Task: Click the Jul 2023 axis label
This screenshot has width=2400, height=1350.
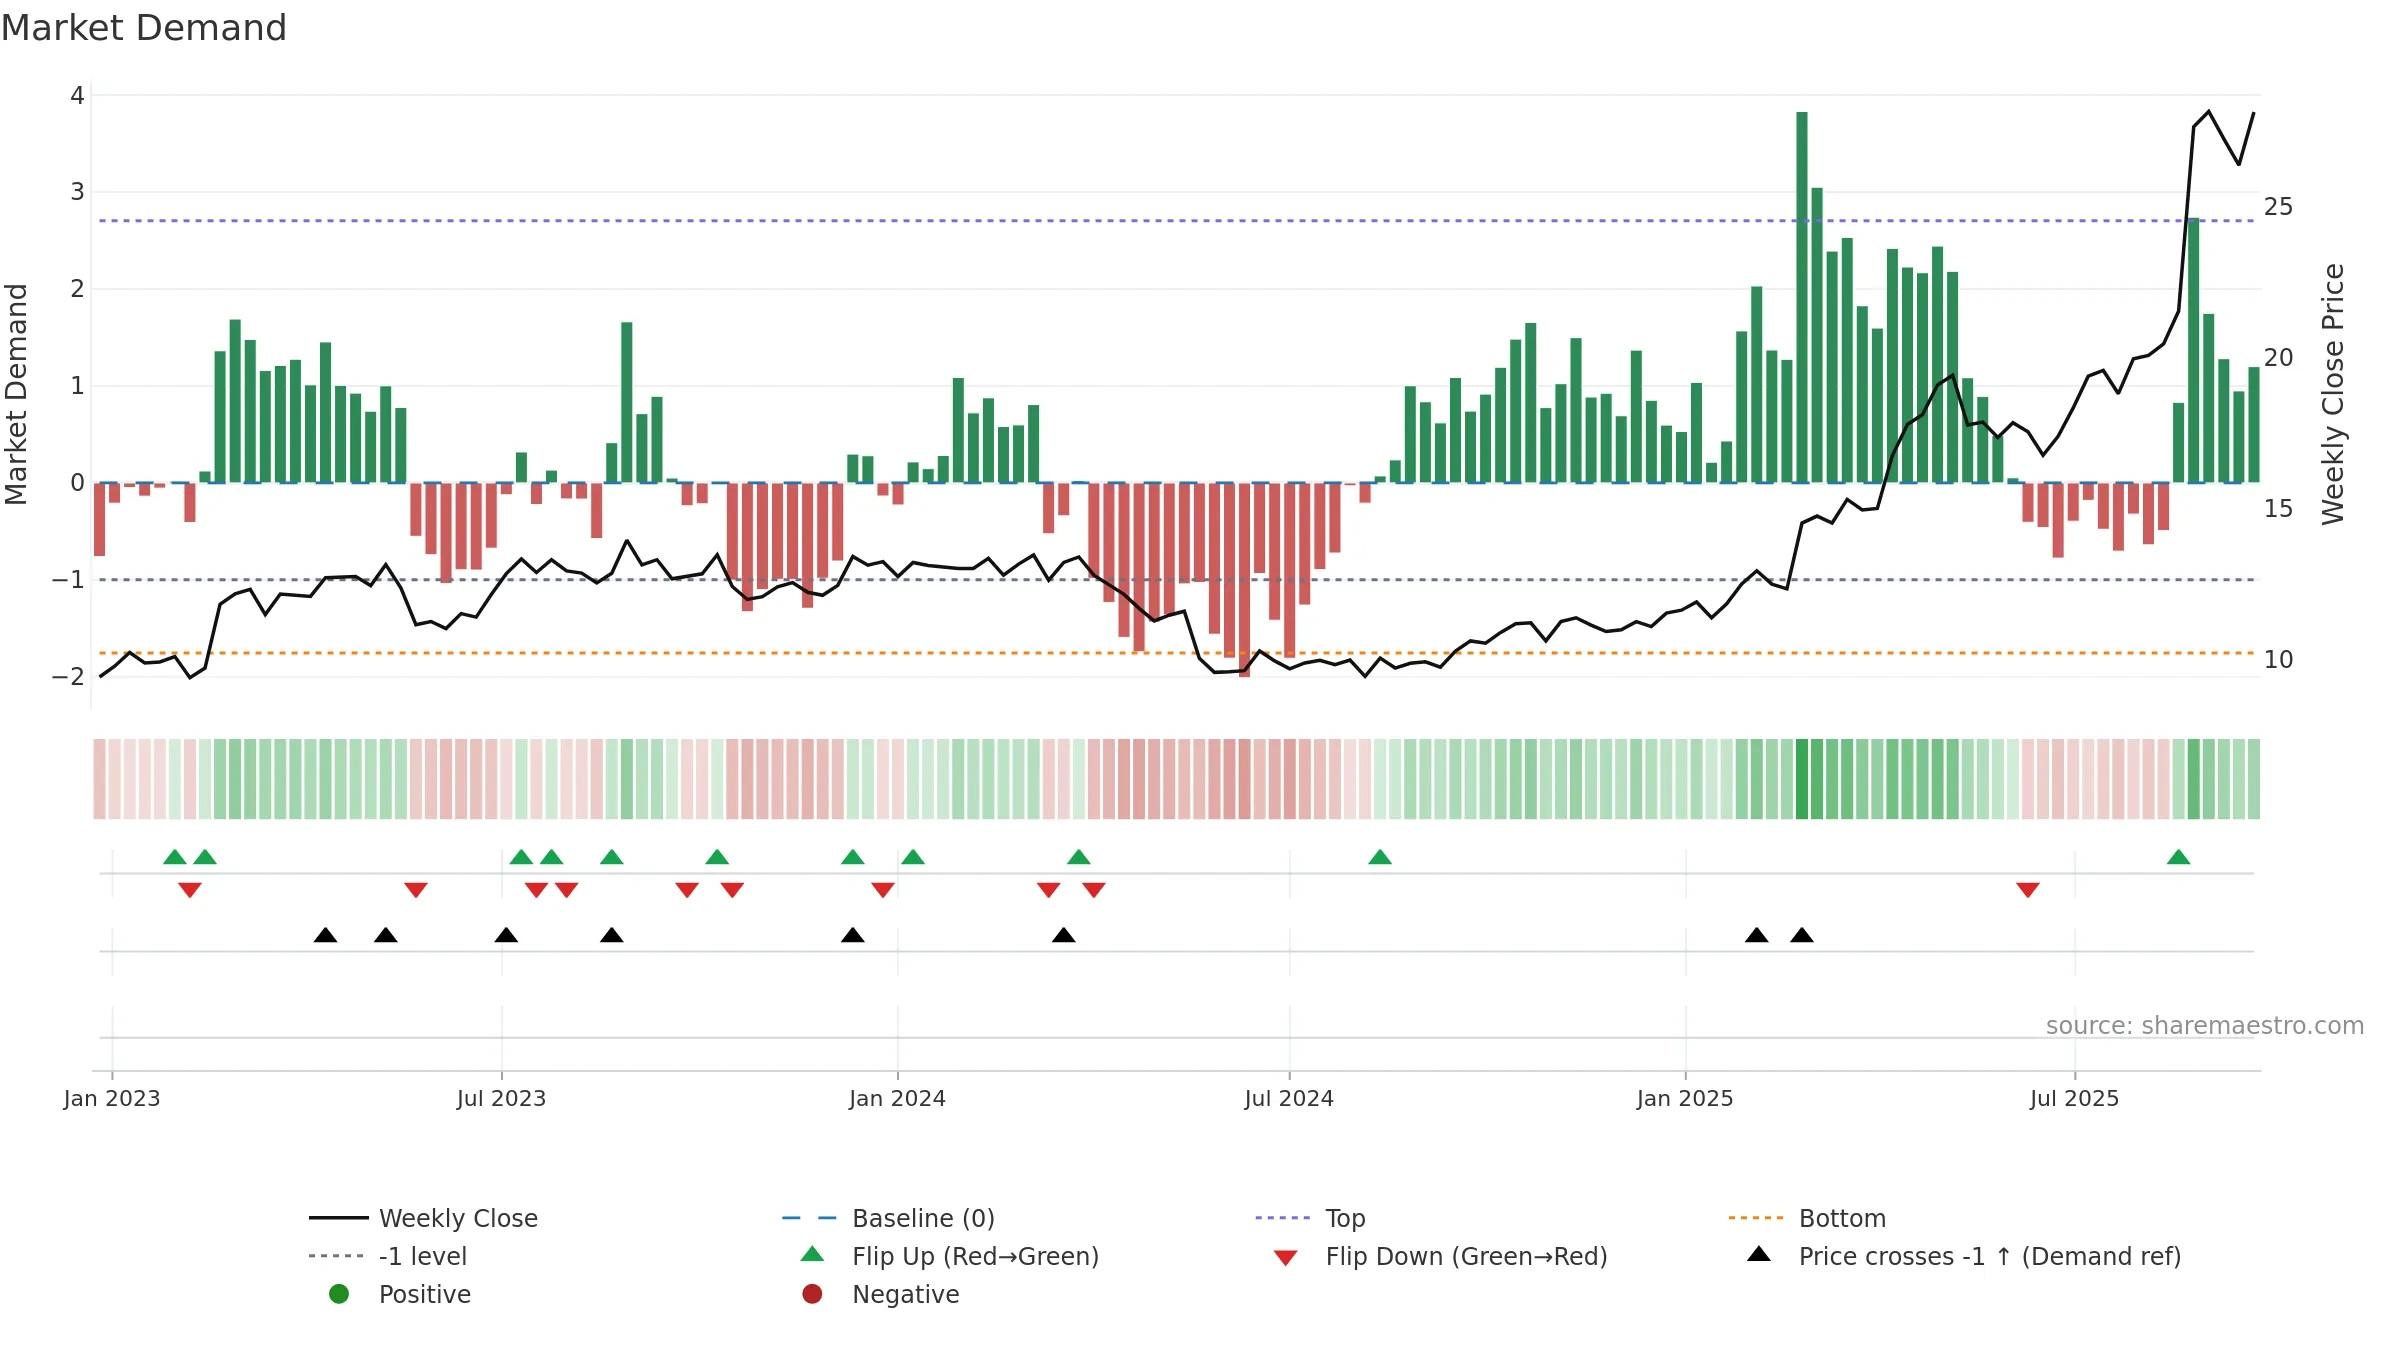Action: pos(501,1098)
